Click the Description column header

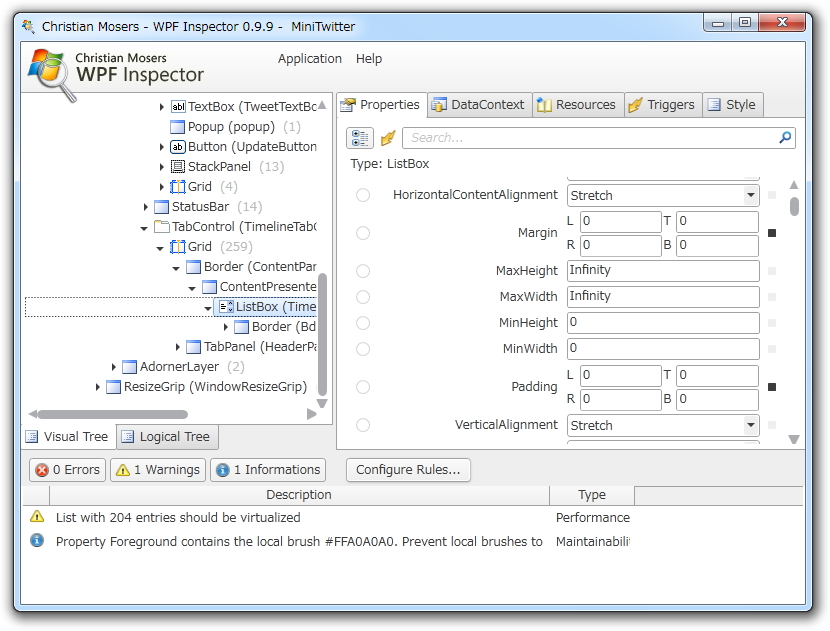click(x=299, y=495)
